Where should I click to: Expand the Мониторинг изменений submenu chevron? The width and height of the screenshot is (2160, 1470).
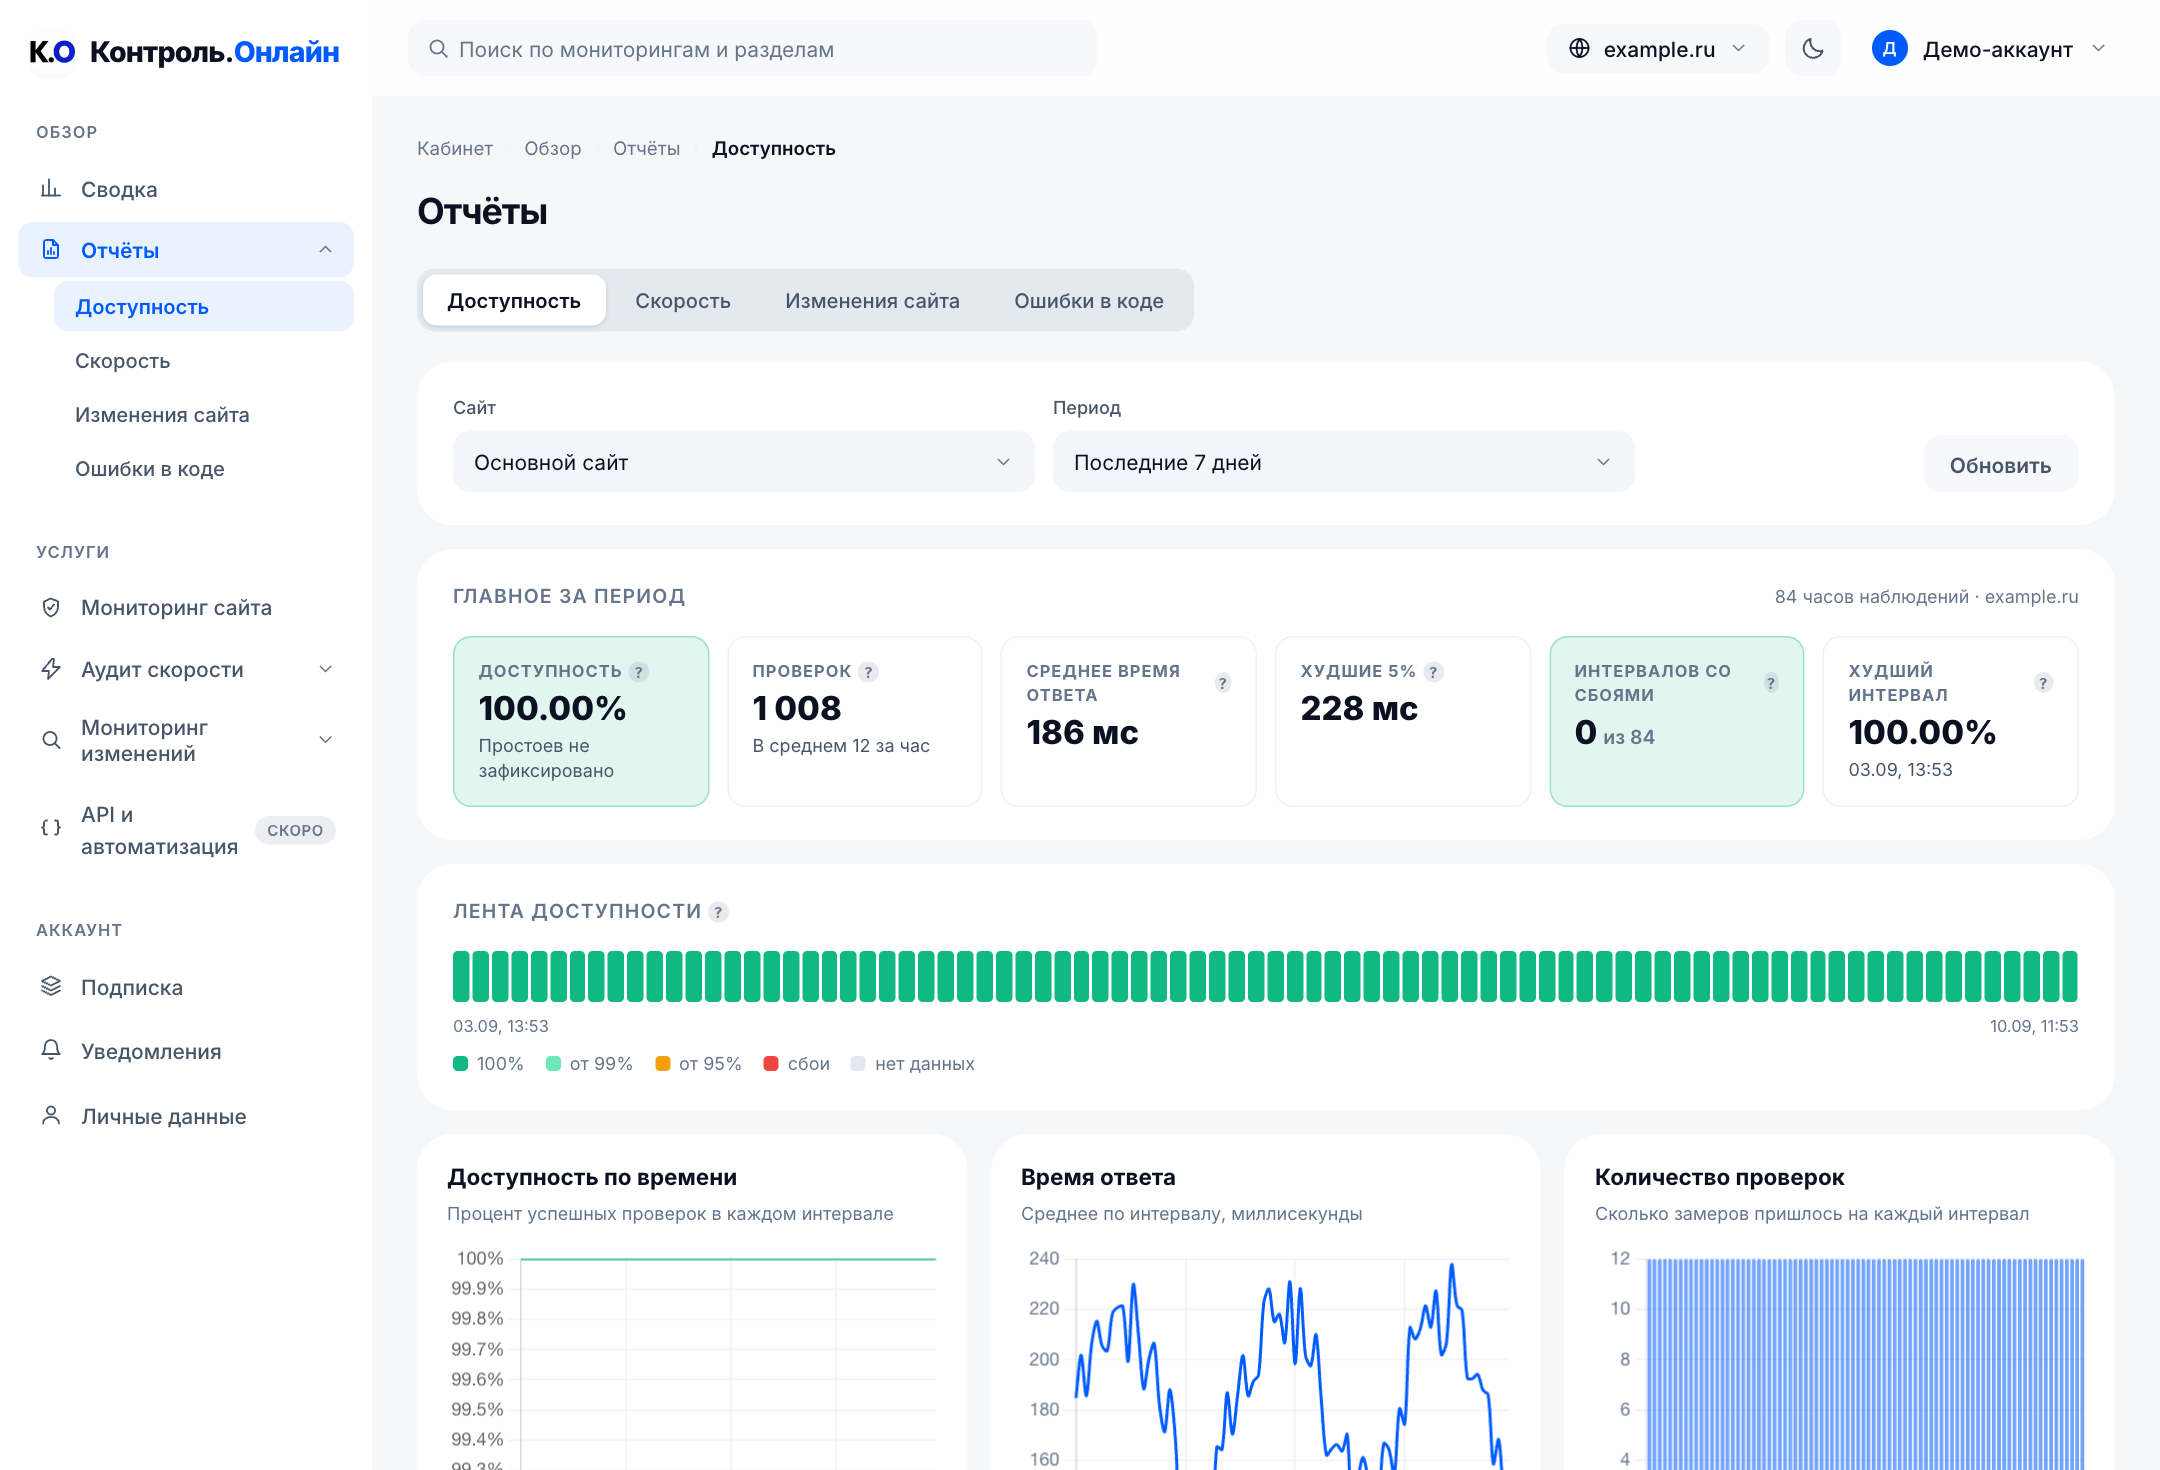325,740
